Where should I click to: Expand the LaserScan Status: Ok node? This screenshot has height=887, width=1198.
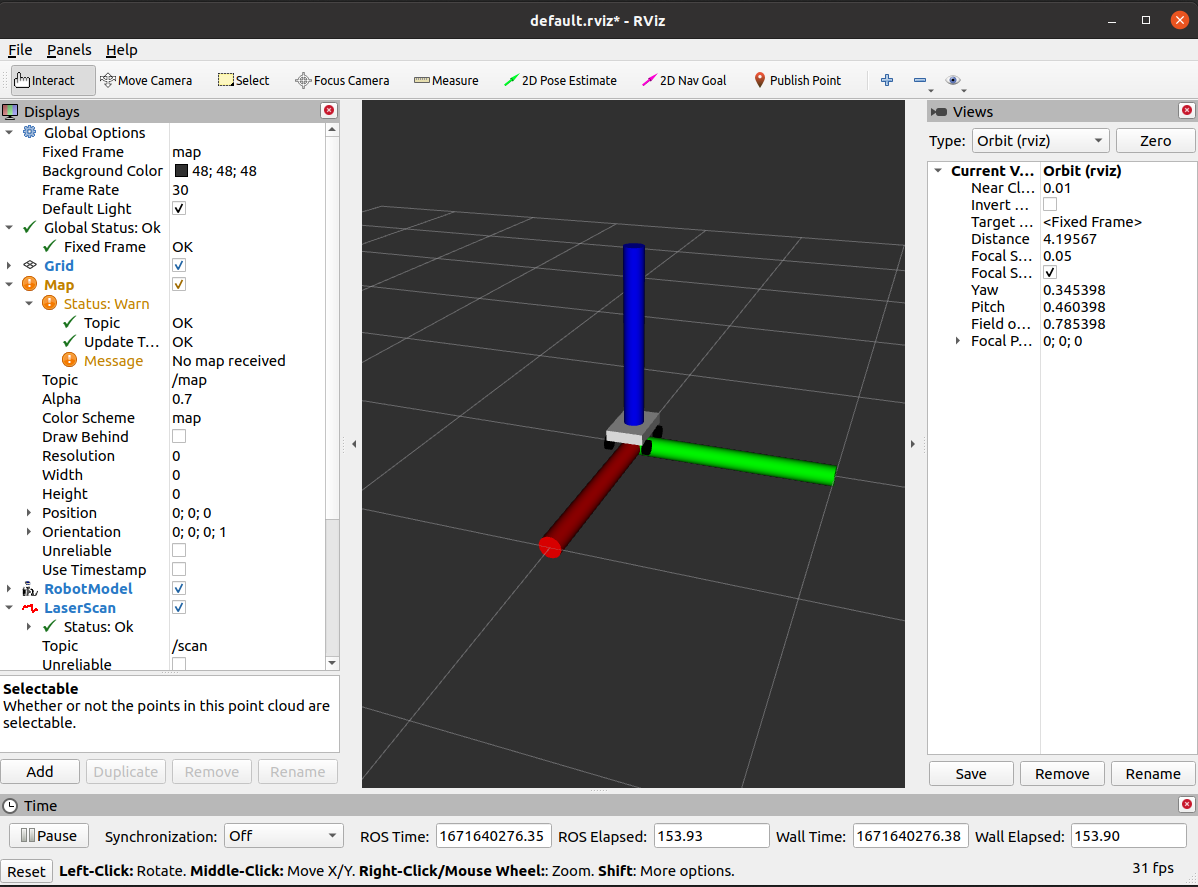(29, 626)
